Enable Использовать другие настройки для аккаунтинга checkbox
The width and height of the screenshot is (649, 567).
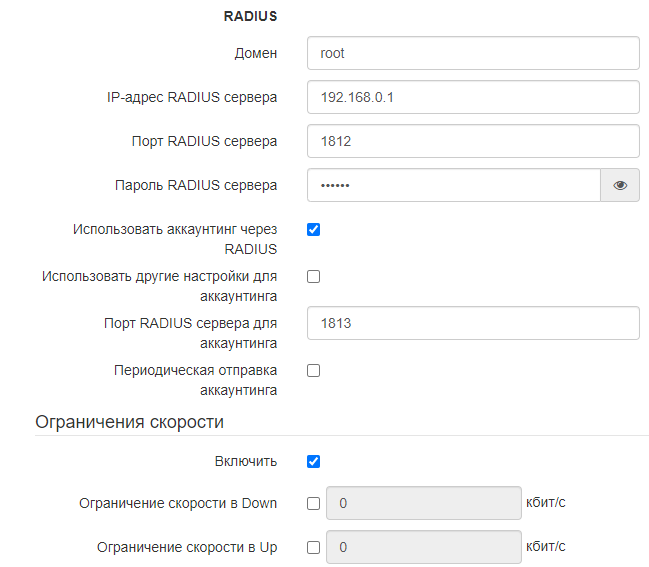click(x=313, y=276)
